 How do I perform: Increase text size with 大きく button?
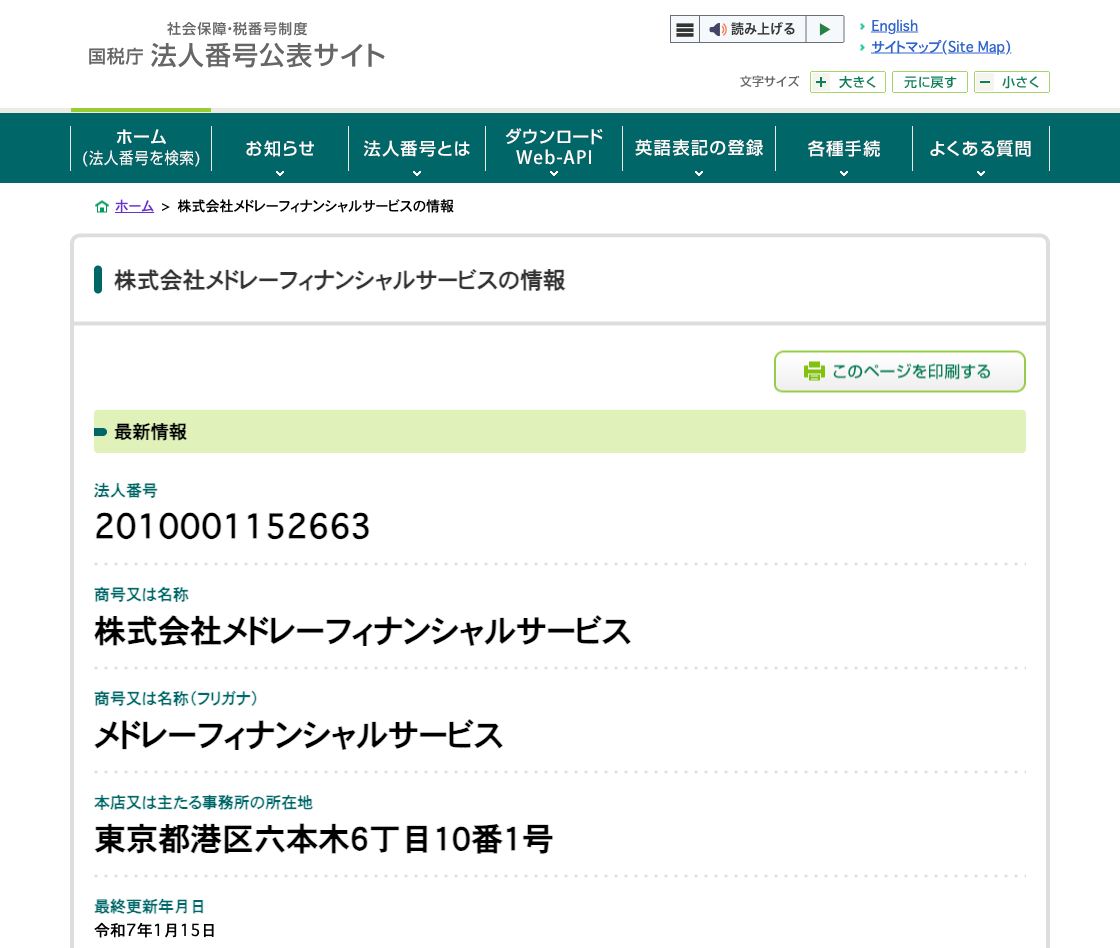pos(848,82)
